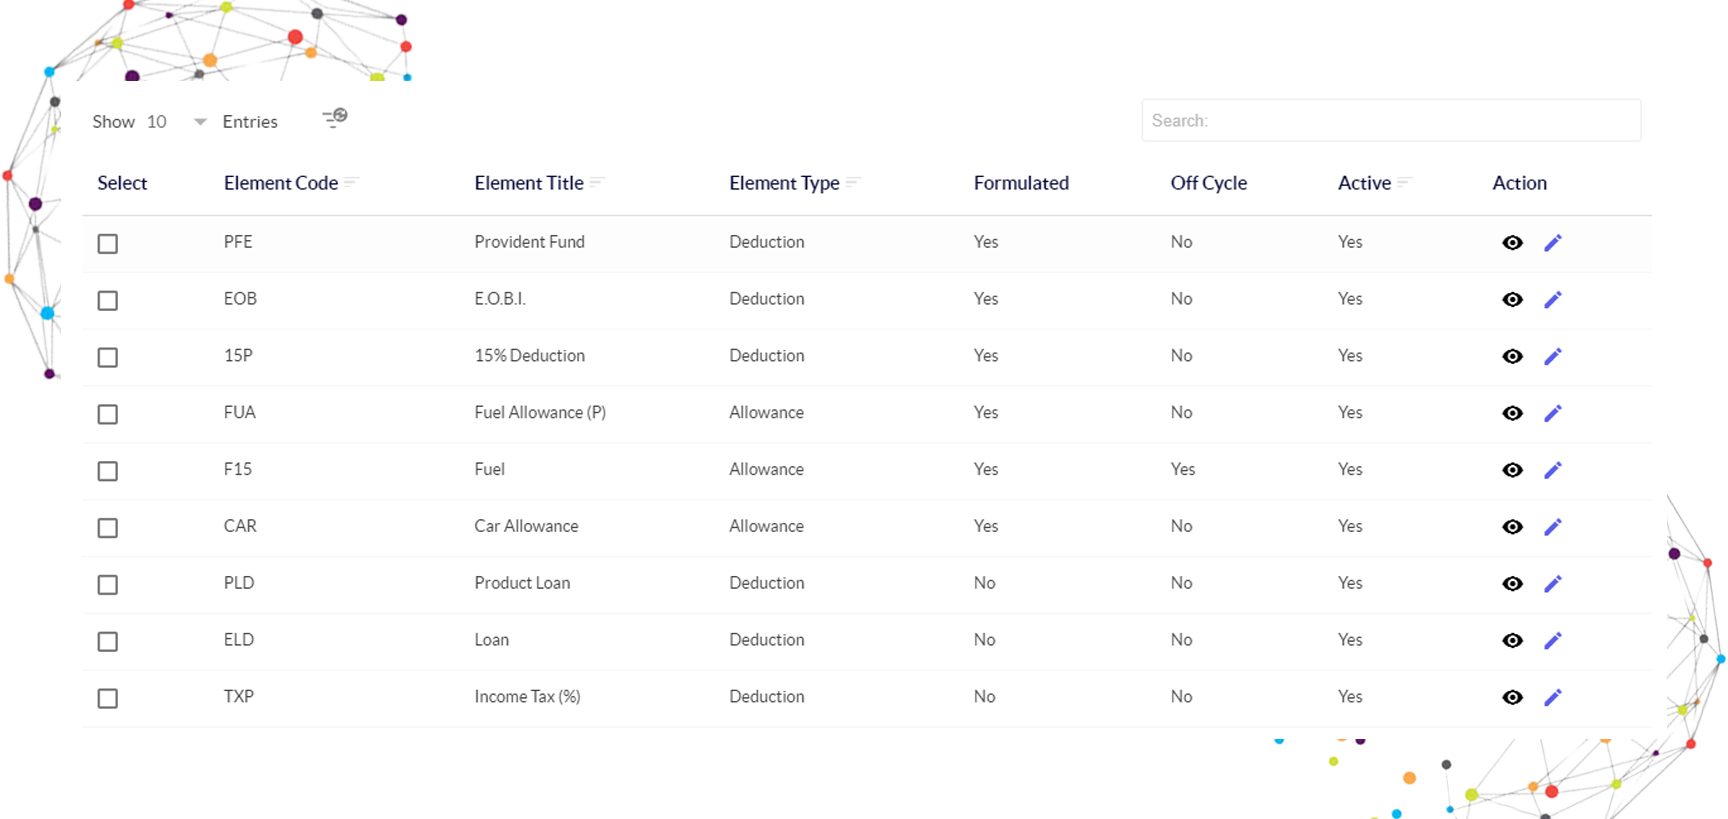This screenshot has width=1728, height=819.
Task: Click the EOB element code
Action: 240,299
